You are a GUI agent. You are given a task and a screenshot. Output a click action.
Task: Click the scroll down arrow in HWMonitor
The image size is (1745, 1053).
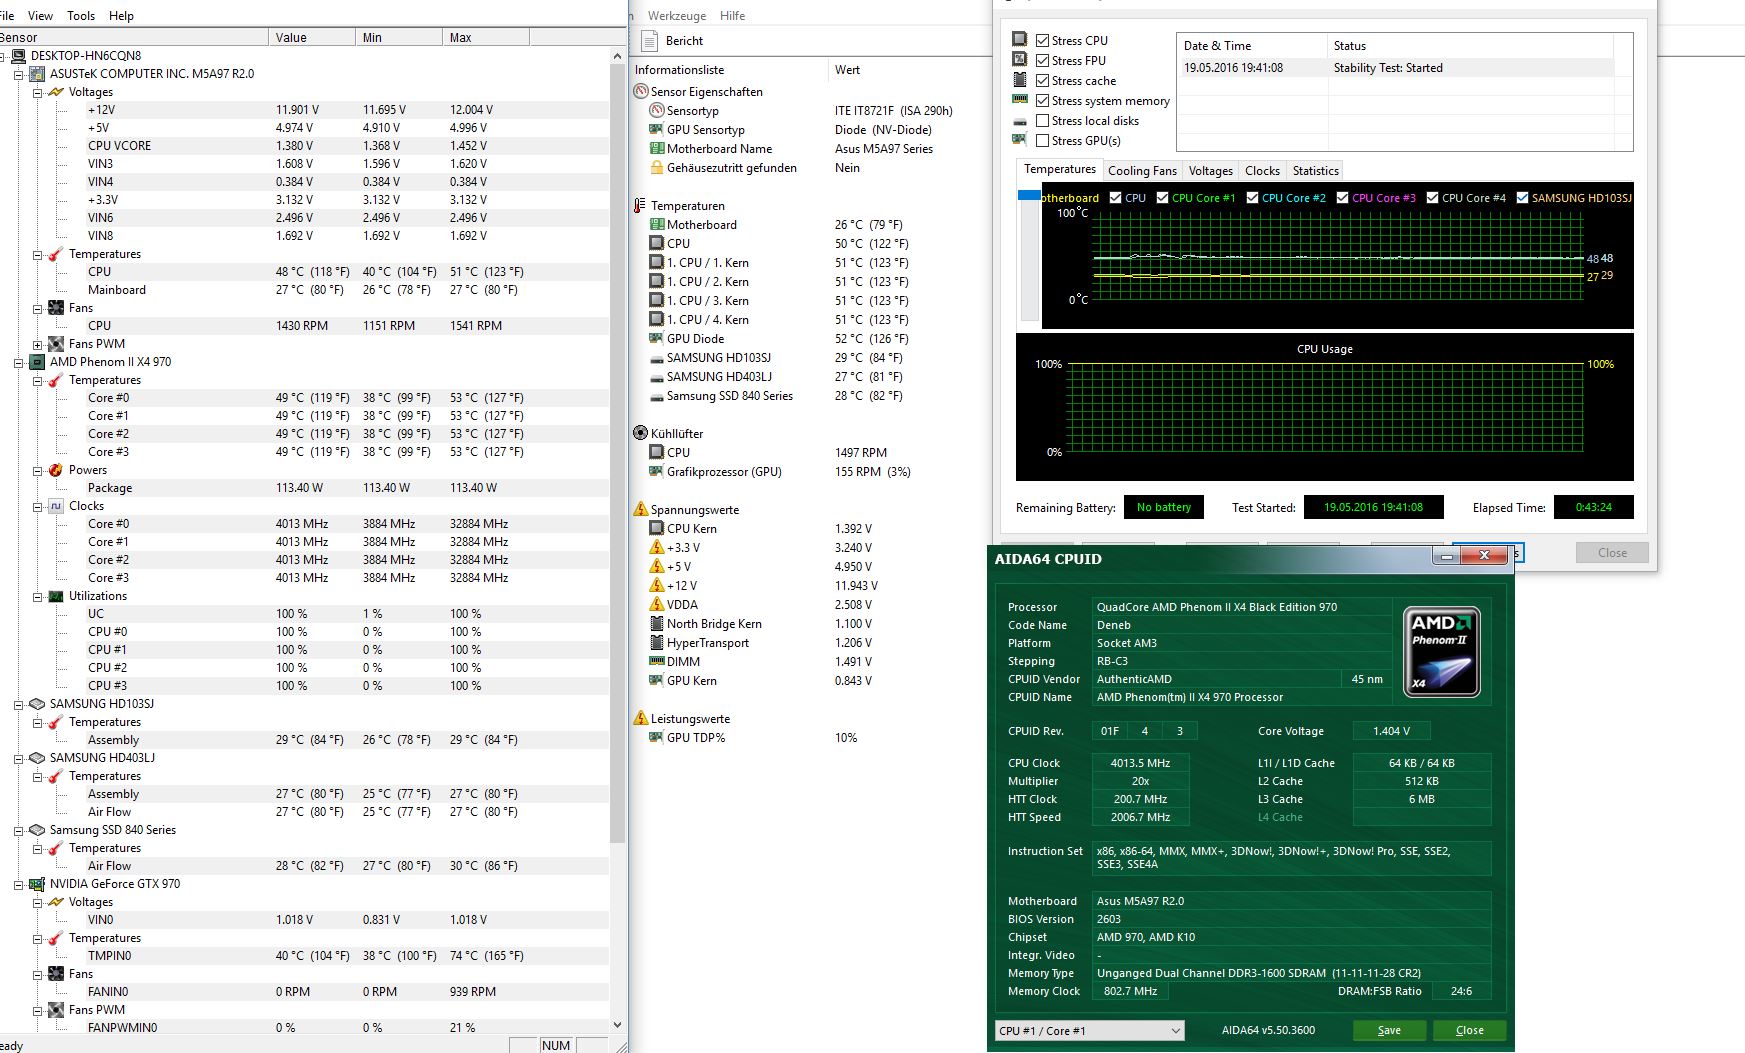(x=617, y=1025)
